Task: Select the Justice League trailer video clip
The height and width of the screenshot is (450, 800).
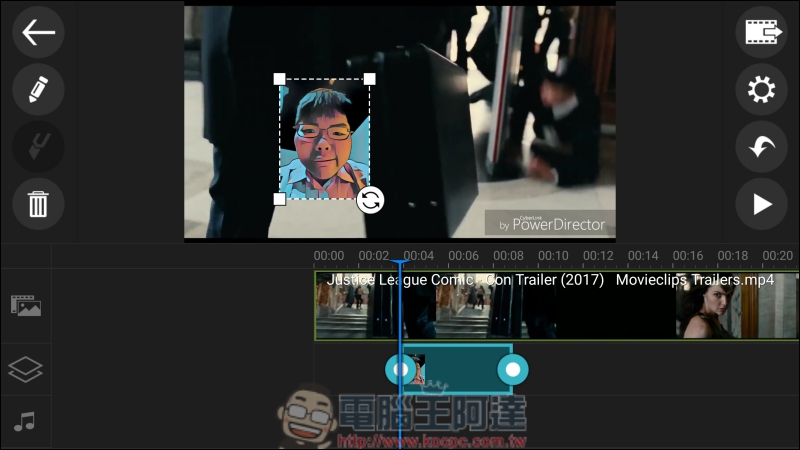Action: pos(556,306)
